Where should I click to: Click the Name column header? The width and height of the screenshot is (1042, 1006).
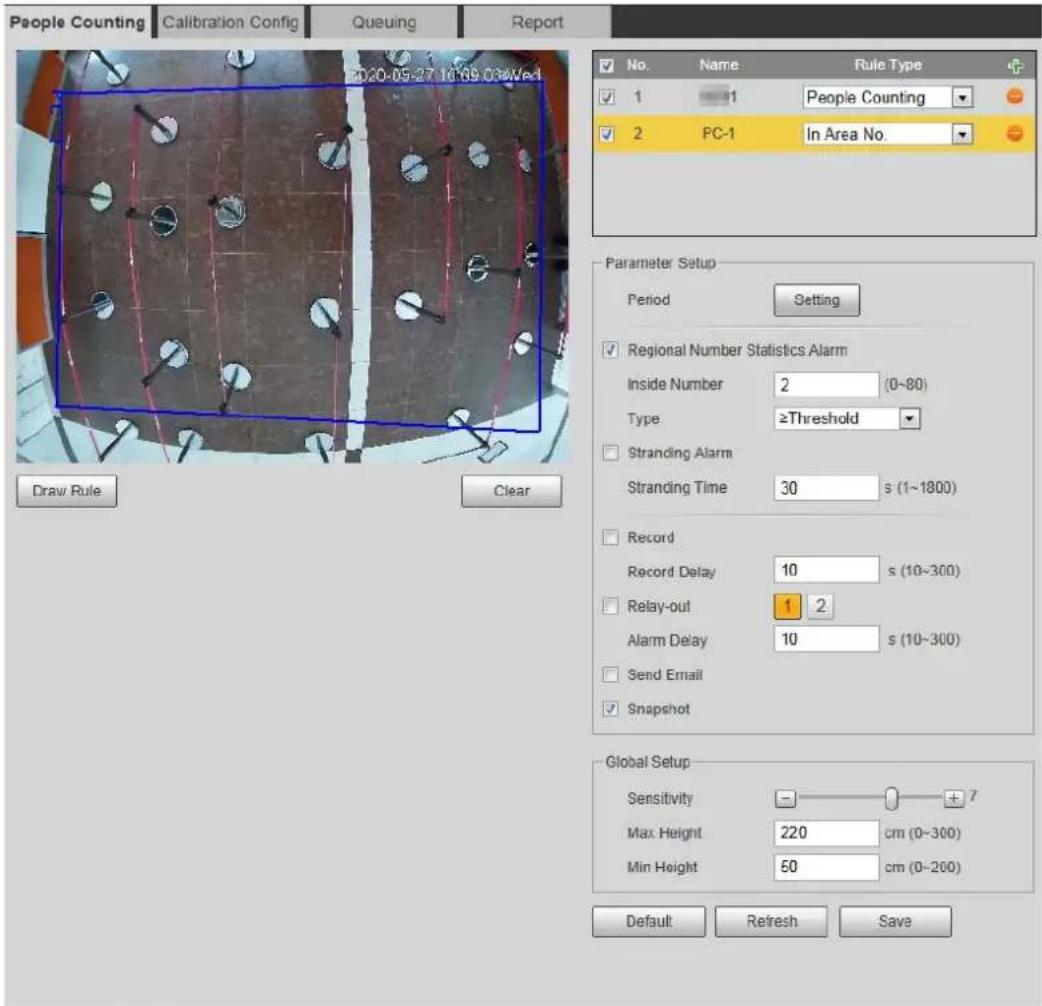[718, 65]
